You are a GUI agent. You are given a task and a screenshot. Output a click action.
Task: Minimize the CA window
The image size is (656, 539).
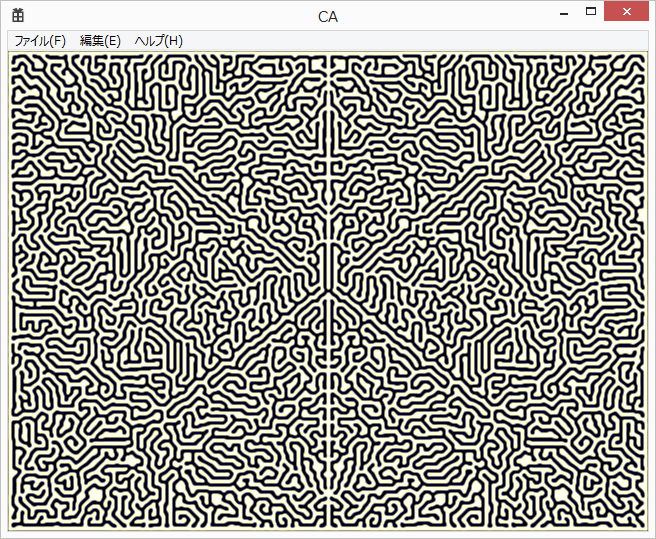pos(564,13)
